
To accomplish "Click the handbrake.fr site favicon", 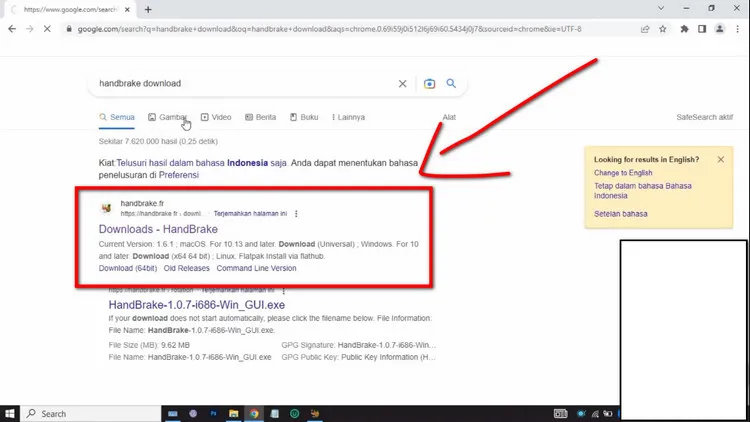I will tap(106, 208).
